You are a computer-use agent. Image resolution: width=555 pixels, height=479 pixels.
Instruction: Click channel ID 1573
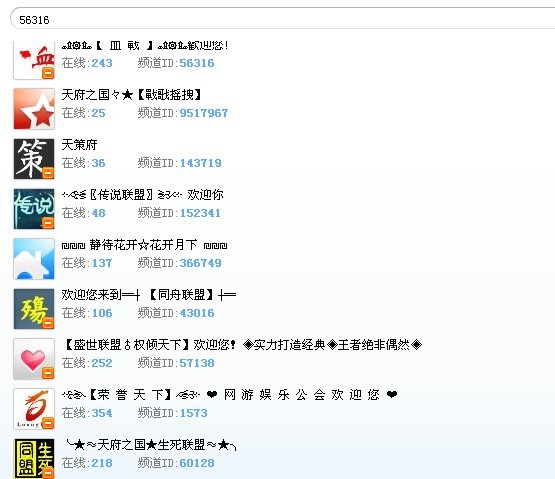pos(193,413)
